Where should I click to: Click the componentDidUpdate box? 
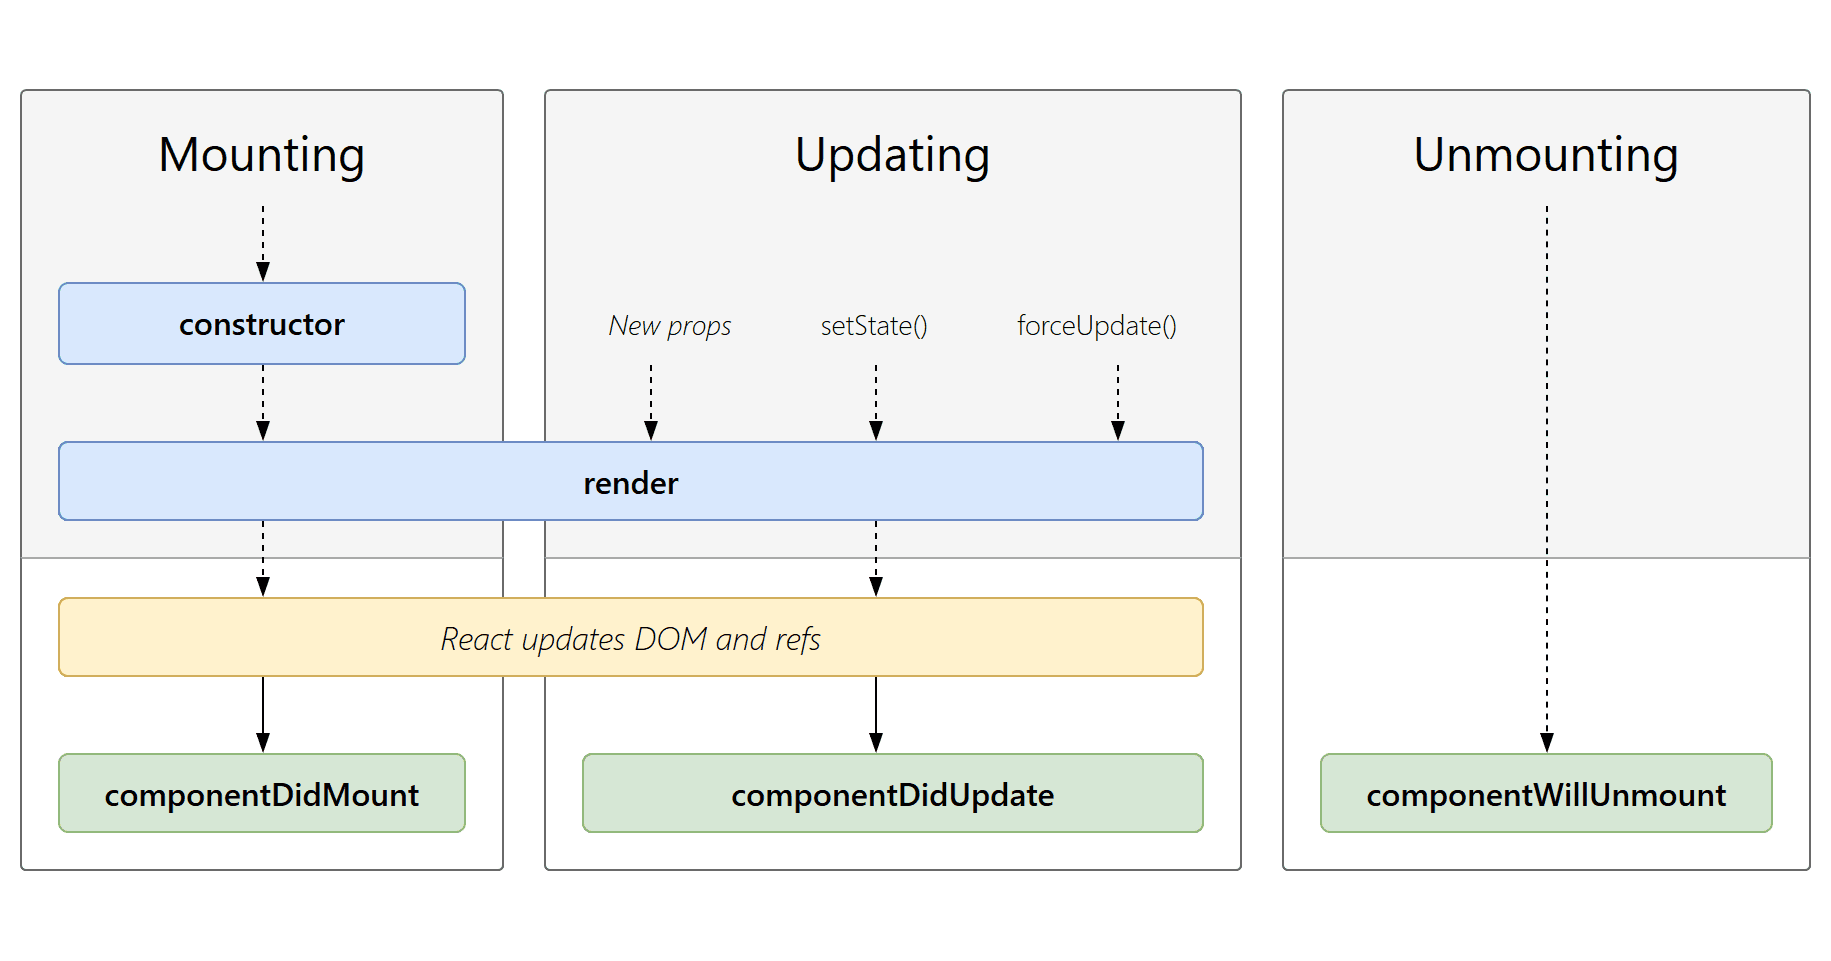point(893,794)
